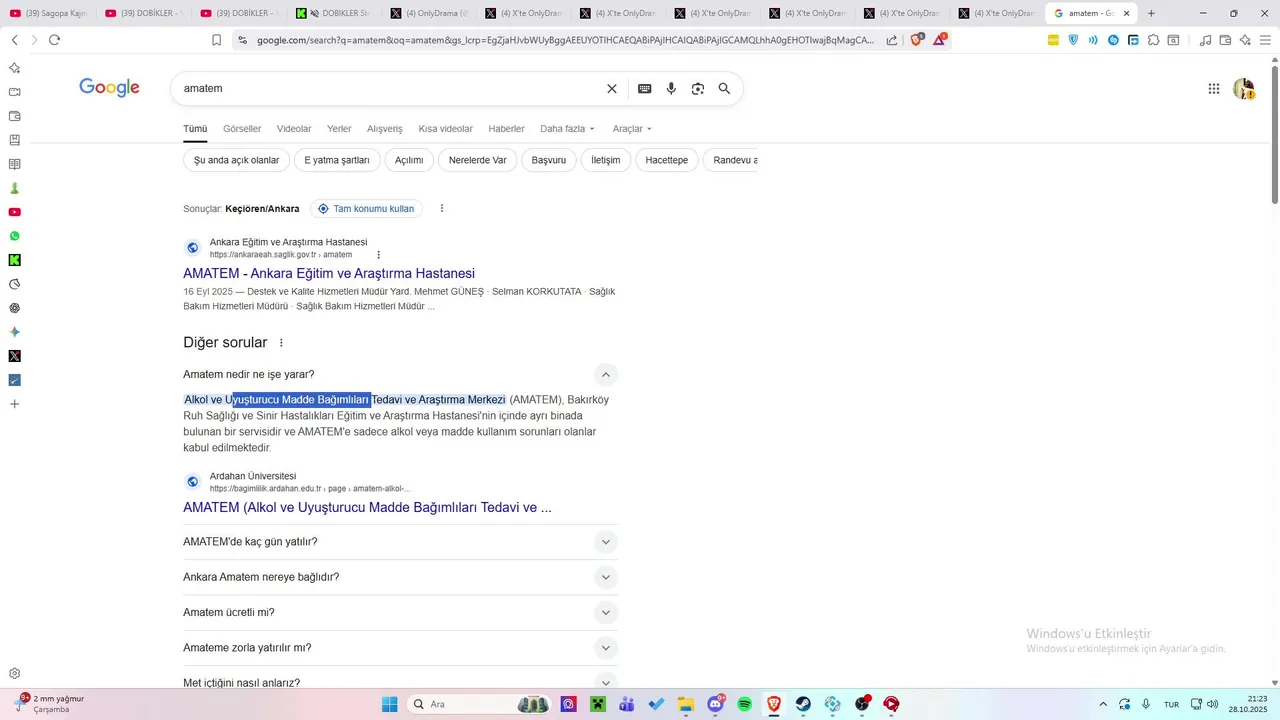Open the Kick shortcut in sidebar

14,260
